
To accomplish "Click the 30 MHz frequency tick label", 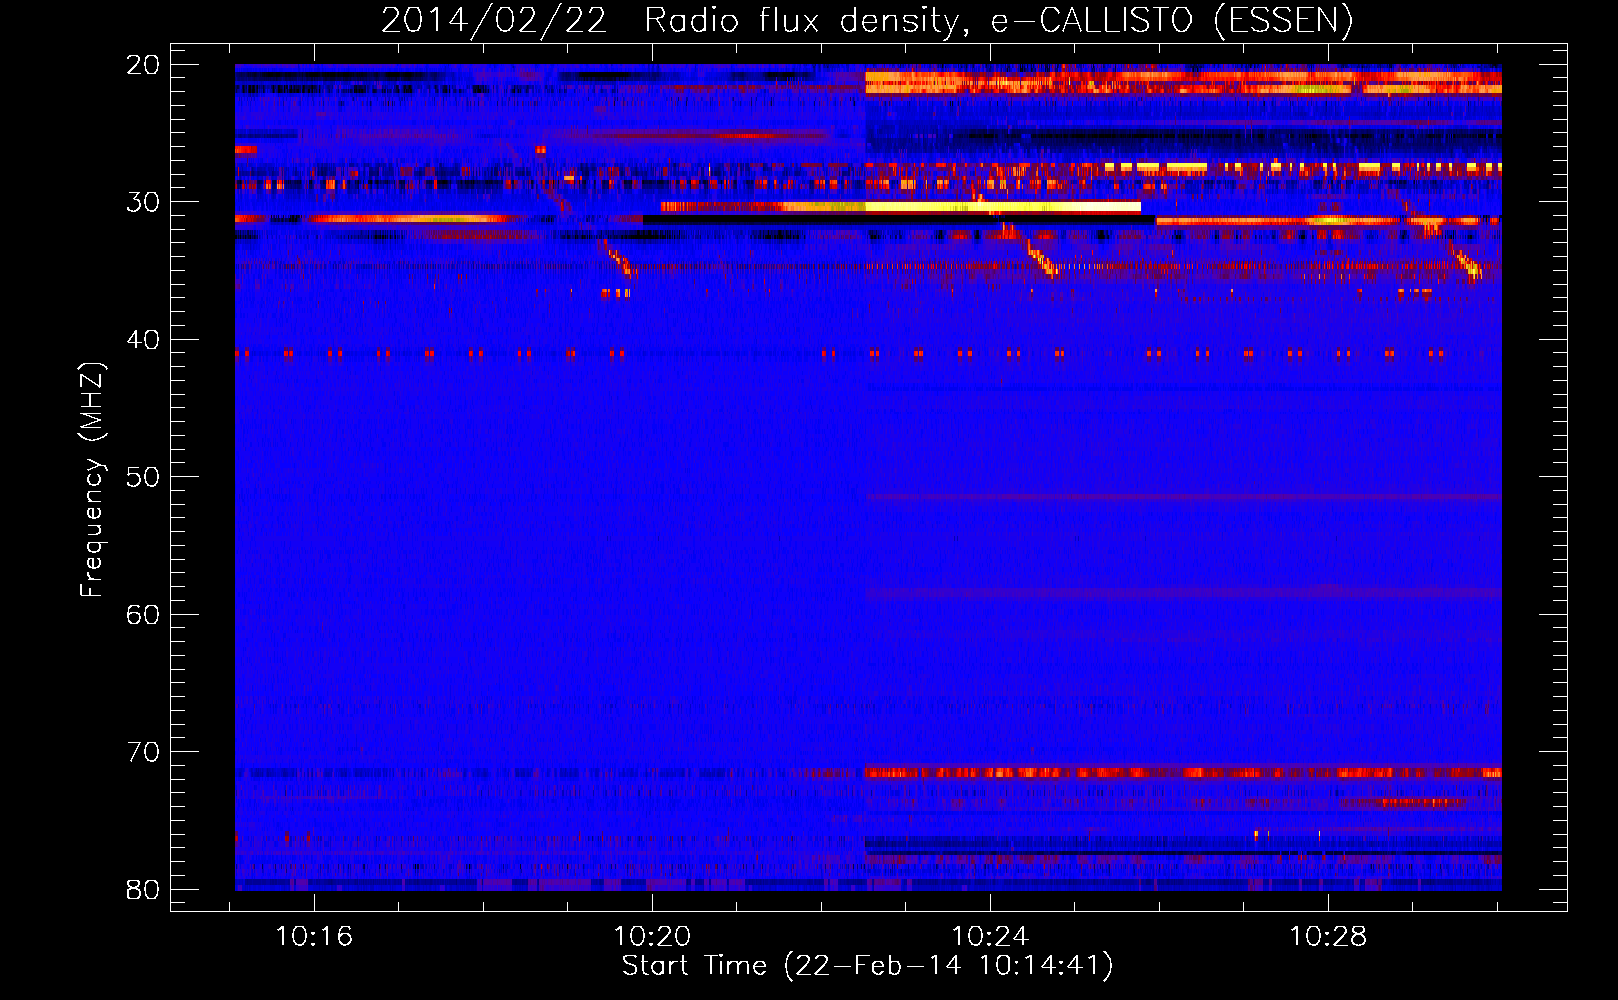I will tap(143, 202).
